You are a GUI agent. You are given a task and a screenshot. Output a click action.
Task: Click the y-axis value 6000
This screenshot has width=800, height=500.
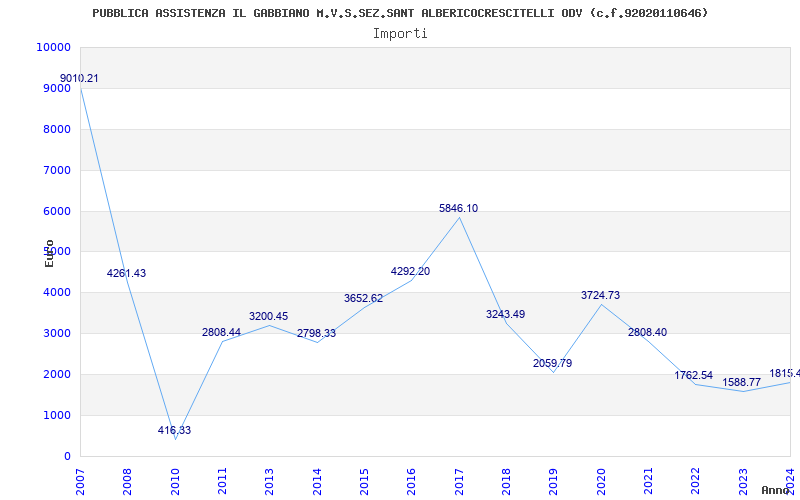pos(56,211)
